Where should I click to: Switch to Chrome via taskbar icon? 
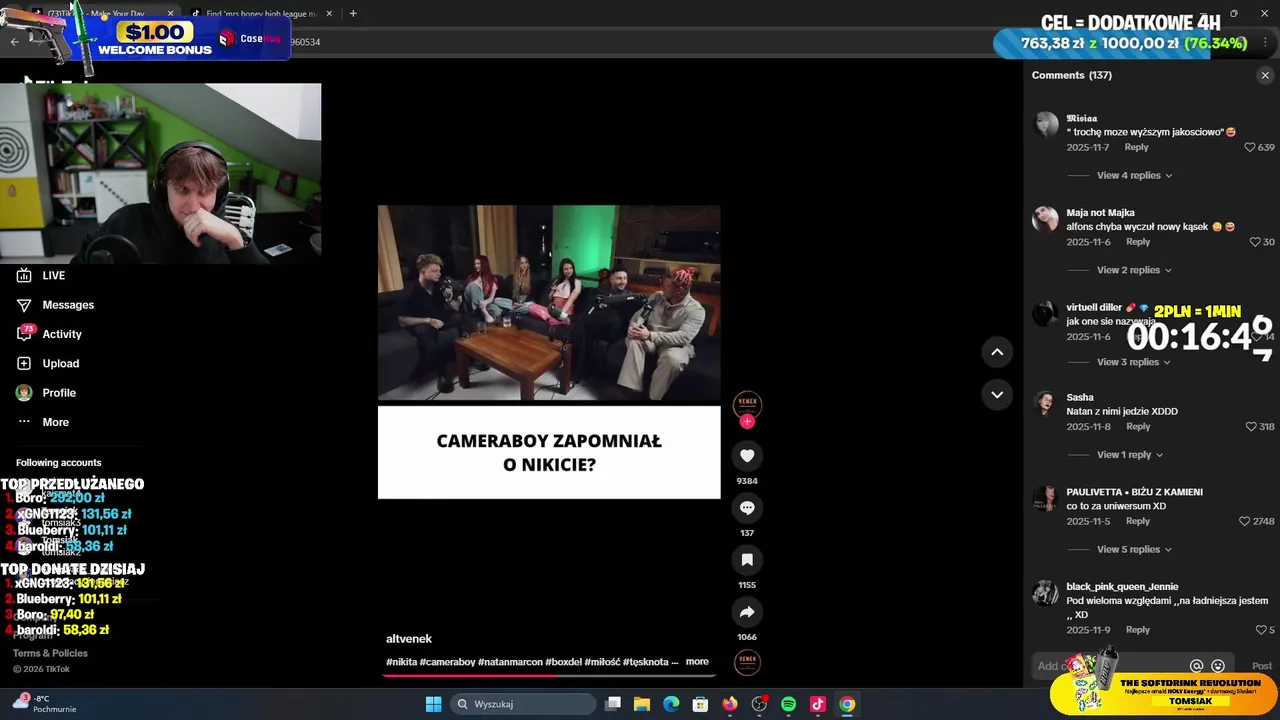point(847,704)
